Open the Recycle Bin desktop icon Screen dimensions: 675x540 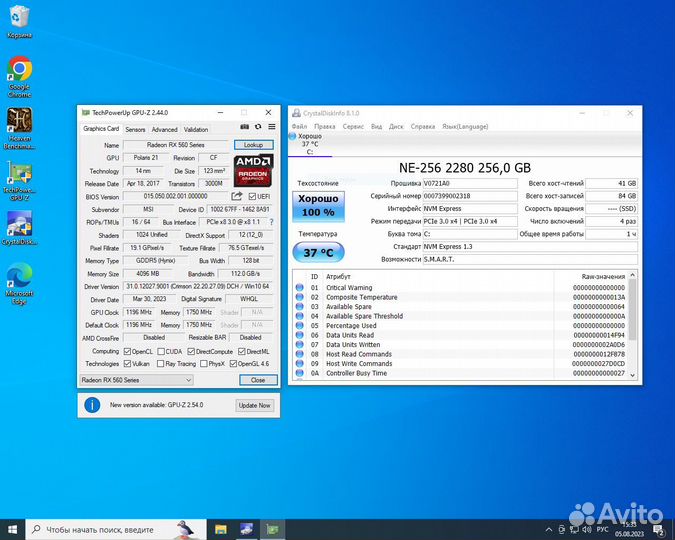tap(19, 22)
